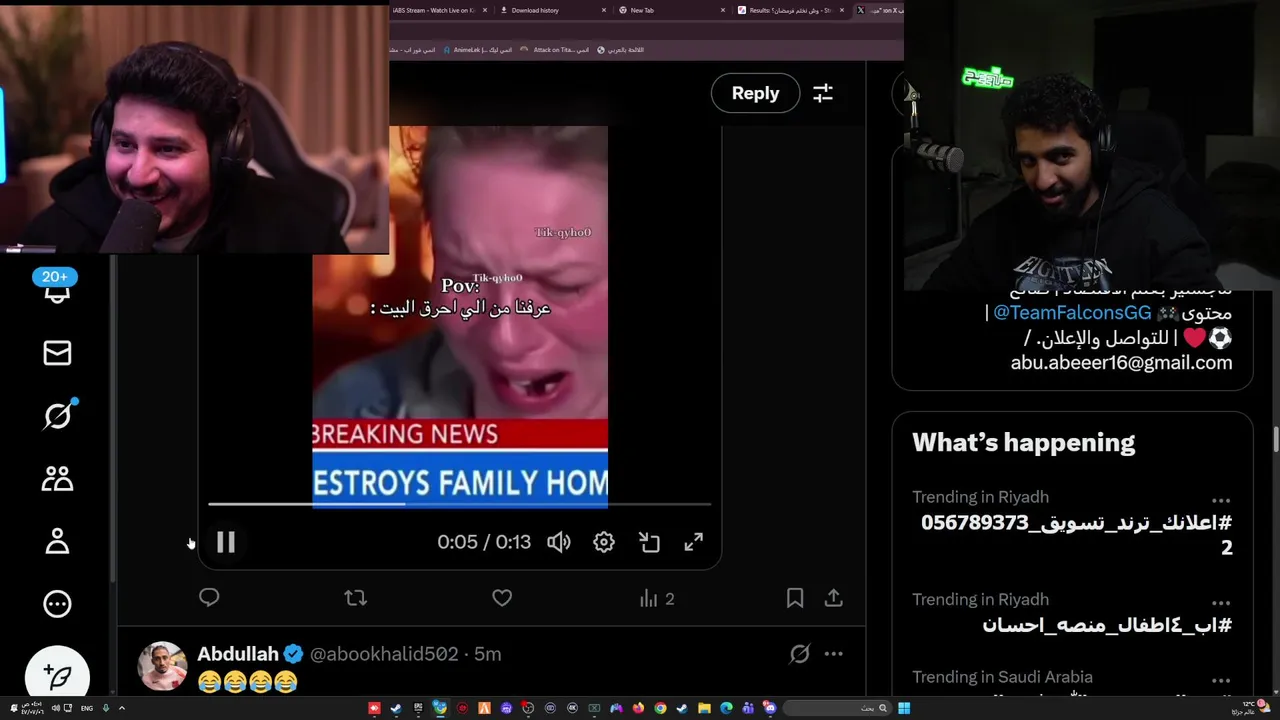Open OBS Studio from taskbar
The height and width of the screenshot is (720, 1280).
[528, 708]
